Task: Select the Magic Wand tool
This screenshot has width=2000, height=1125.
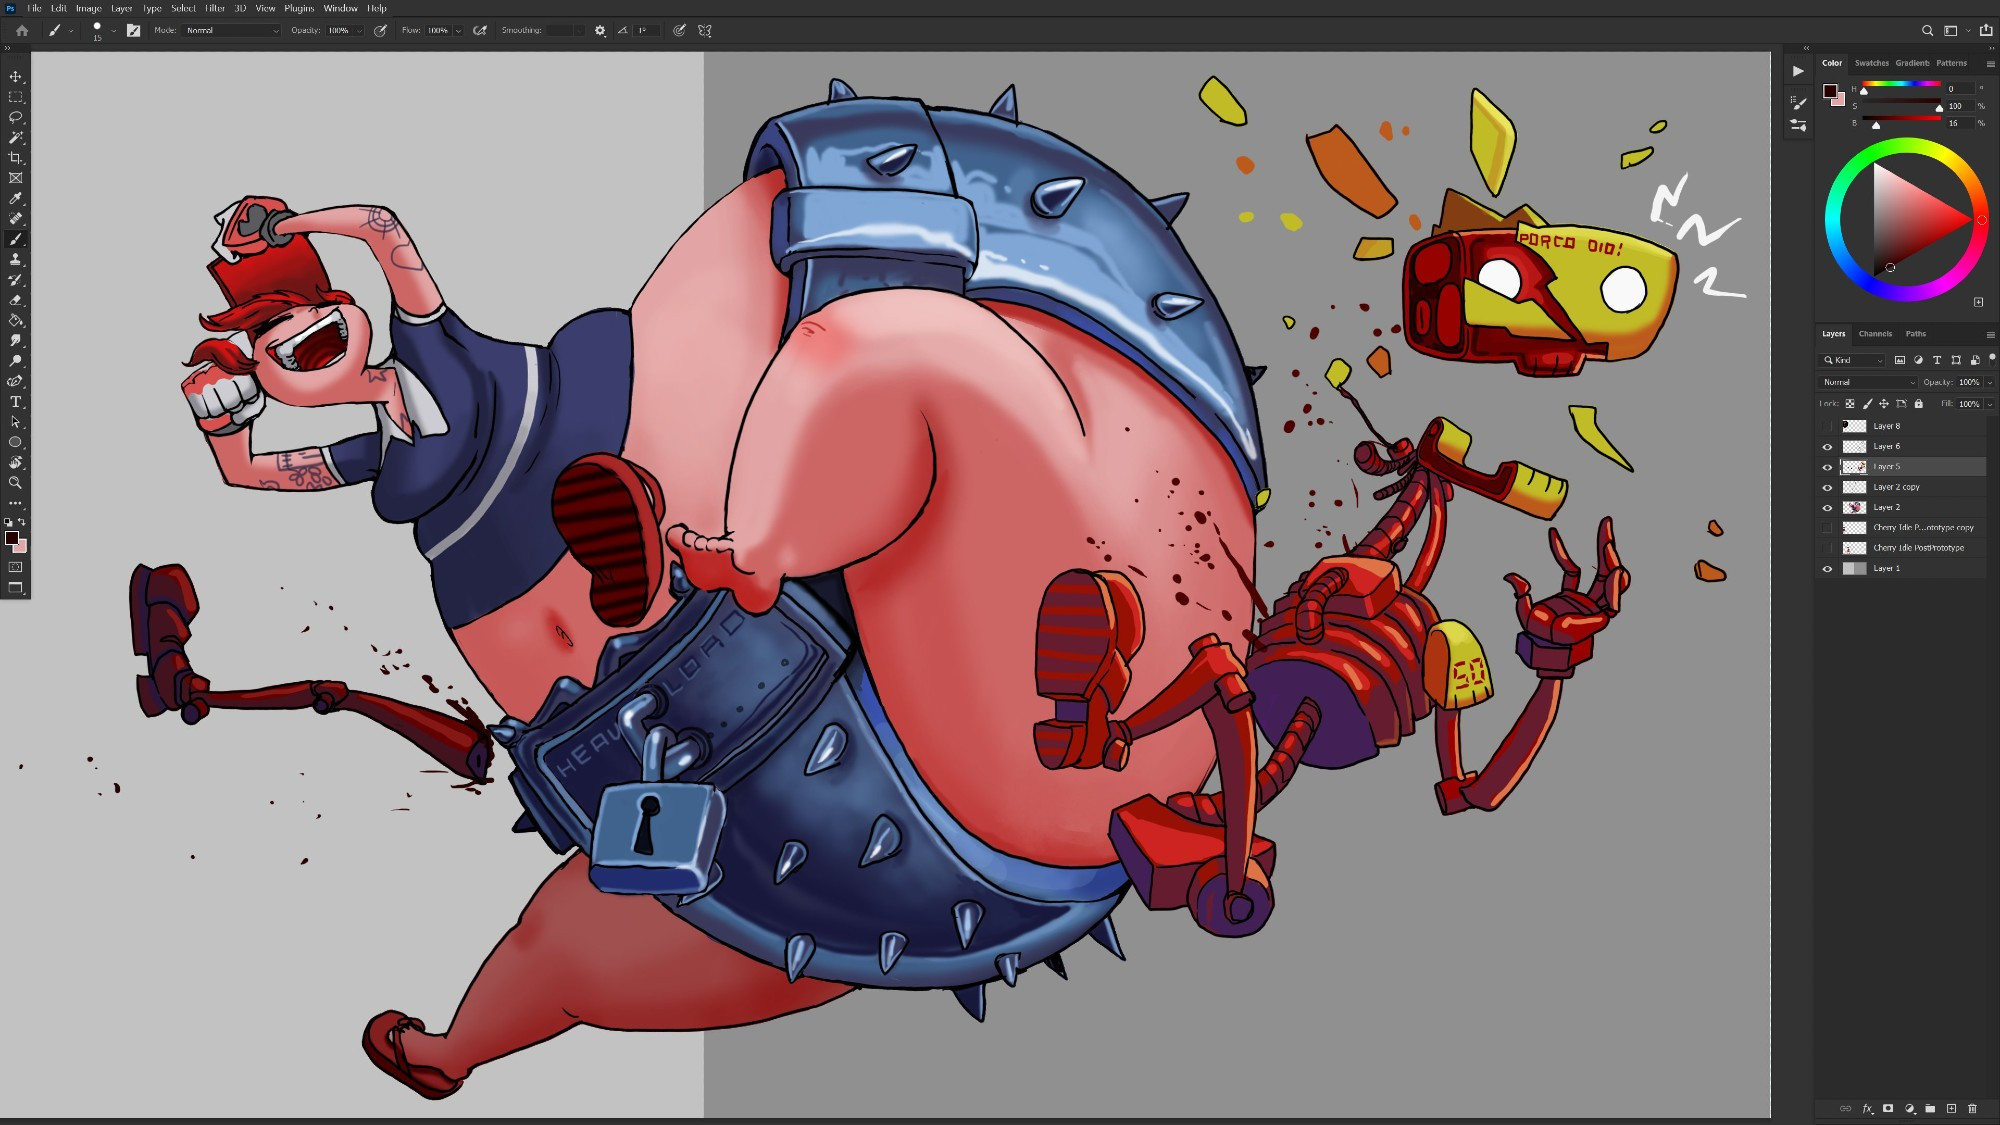Action: pyautogui.click(x=15, y=137)
